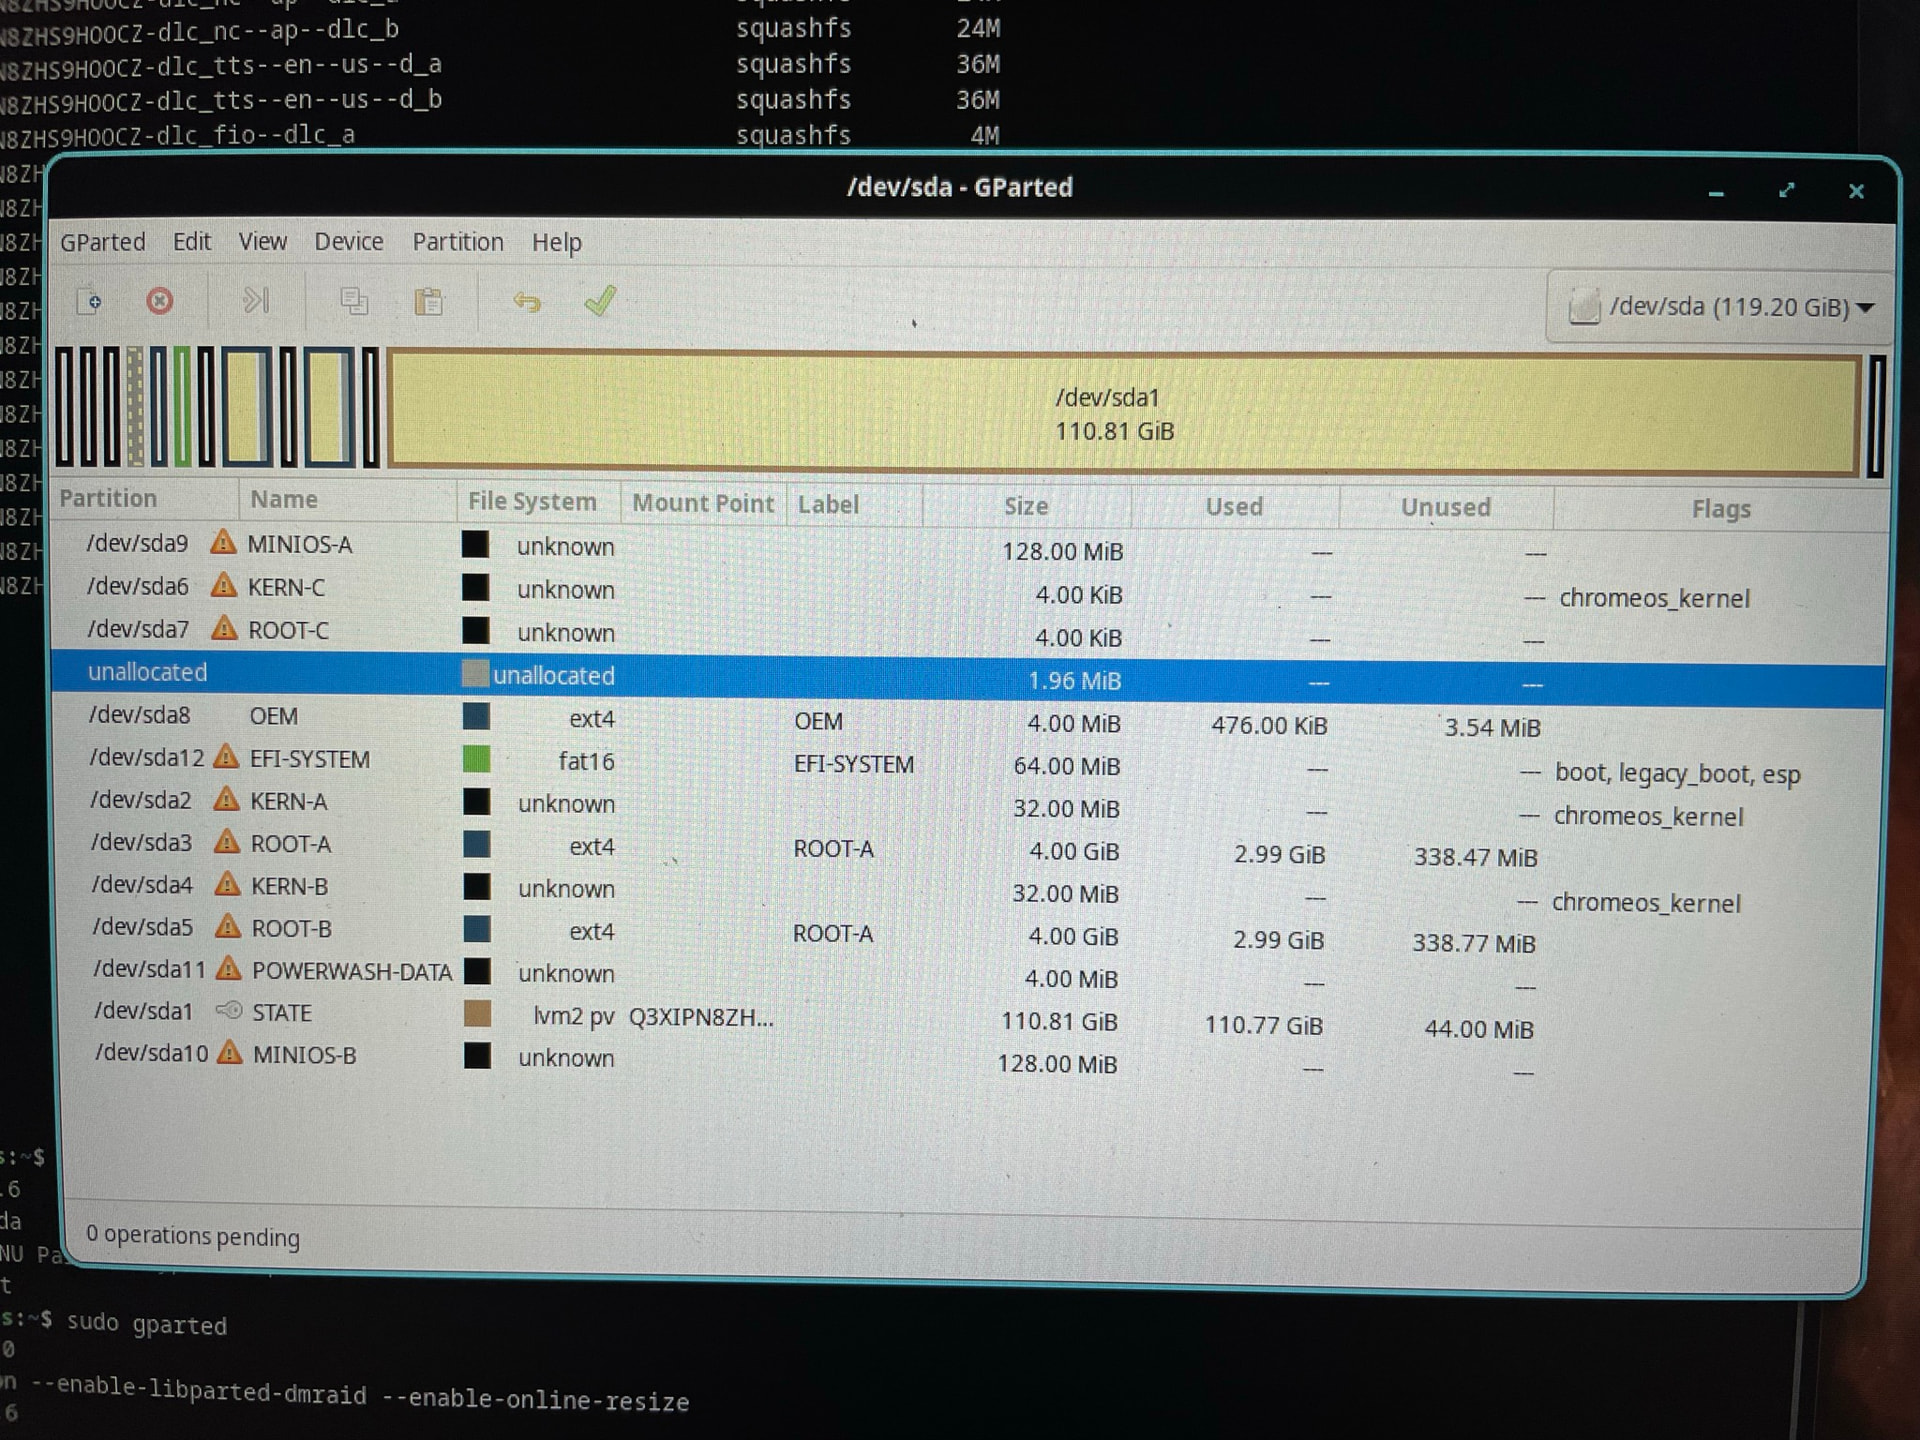This screenshot has width=1920, height=1440.
Task: Click the Resize/Move toolbar icon
Action: tap(256, 301)
